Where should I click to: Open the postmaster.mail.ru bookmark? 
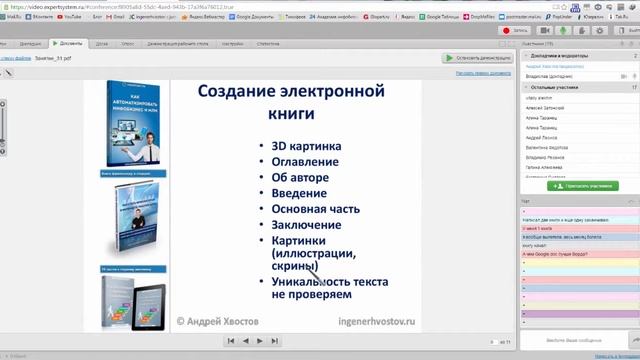click(x=520, y=17)
